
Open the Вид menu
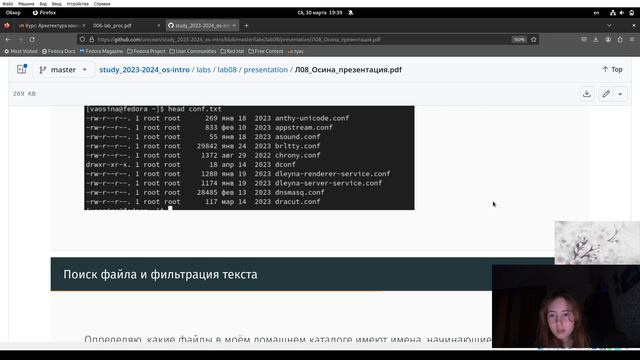[43, 4]
